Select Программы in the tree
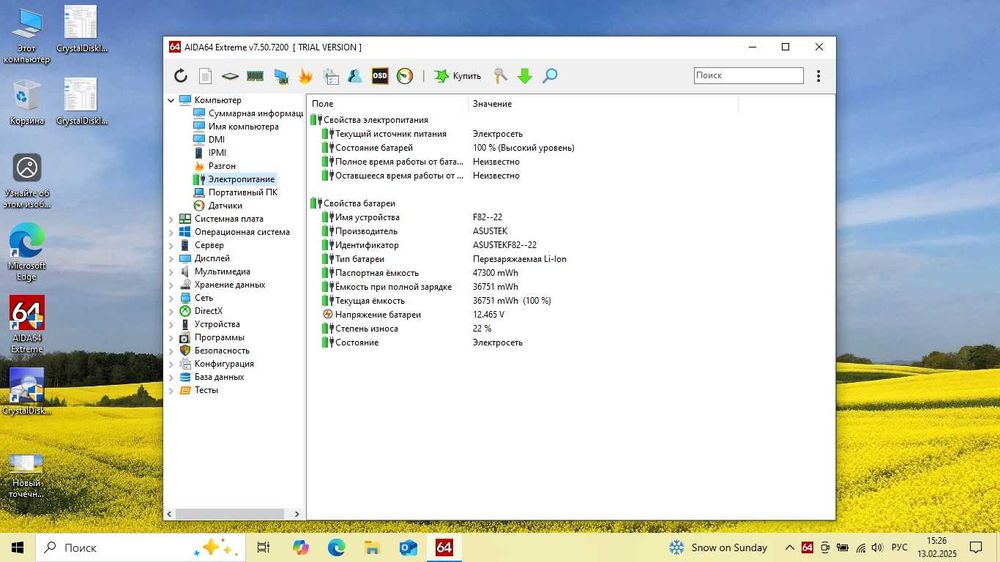The width and height of the screenshot is (1000, 562). 219,337
